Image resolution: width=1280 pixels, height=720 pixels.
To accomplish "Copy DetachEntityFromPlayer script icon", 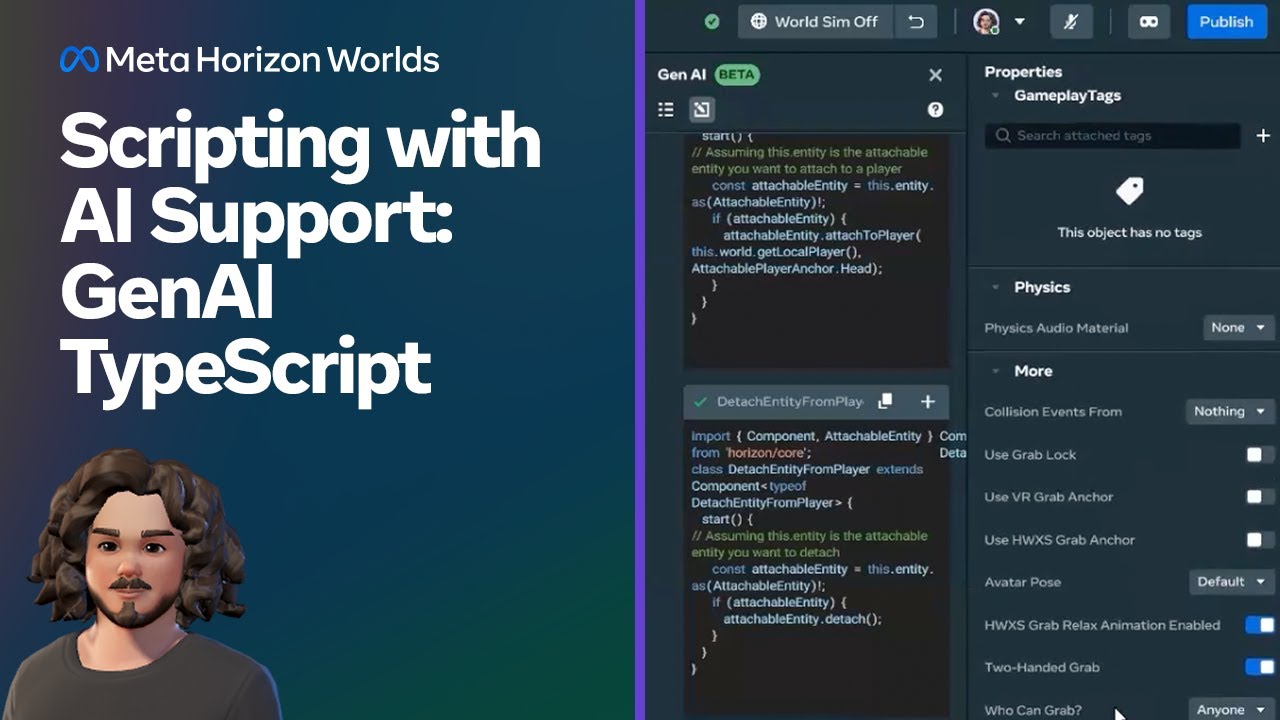I will pos(885,401).
